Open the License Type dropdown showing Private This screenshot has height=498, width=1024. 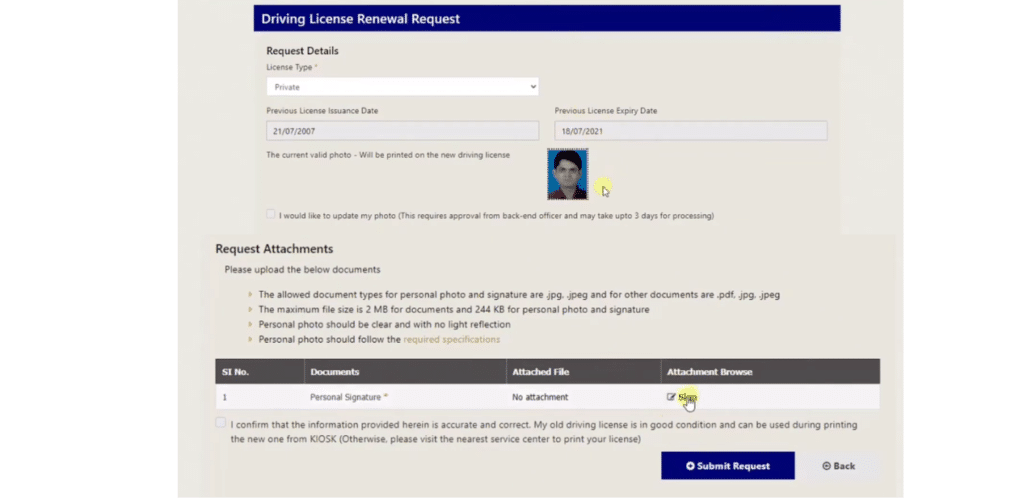click(402, 87)
